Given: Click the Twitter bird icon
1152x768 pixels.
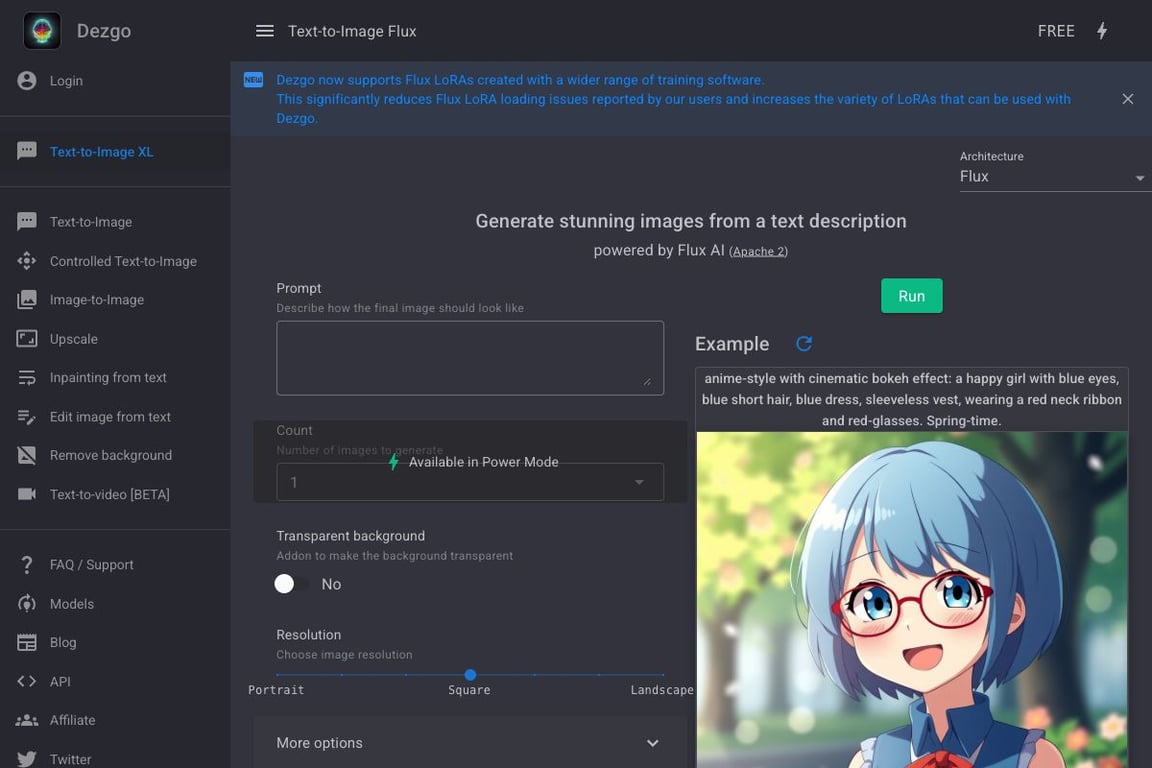Looking at the screenshot, I should [27, 759].
